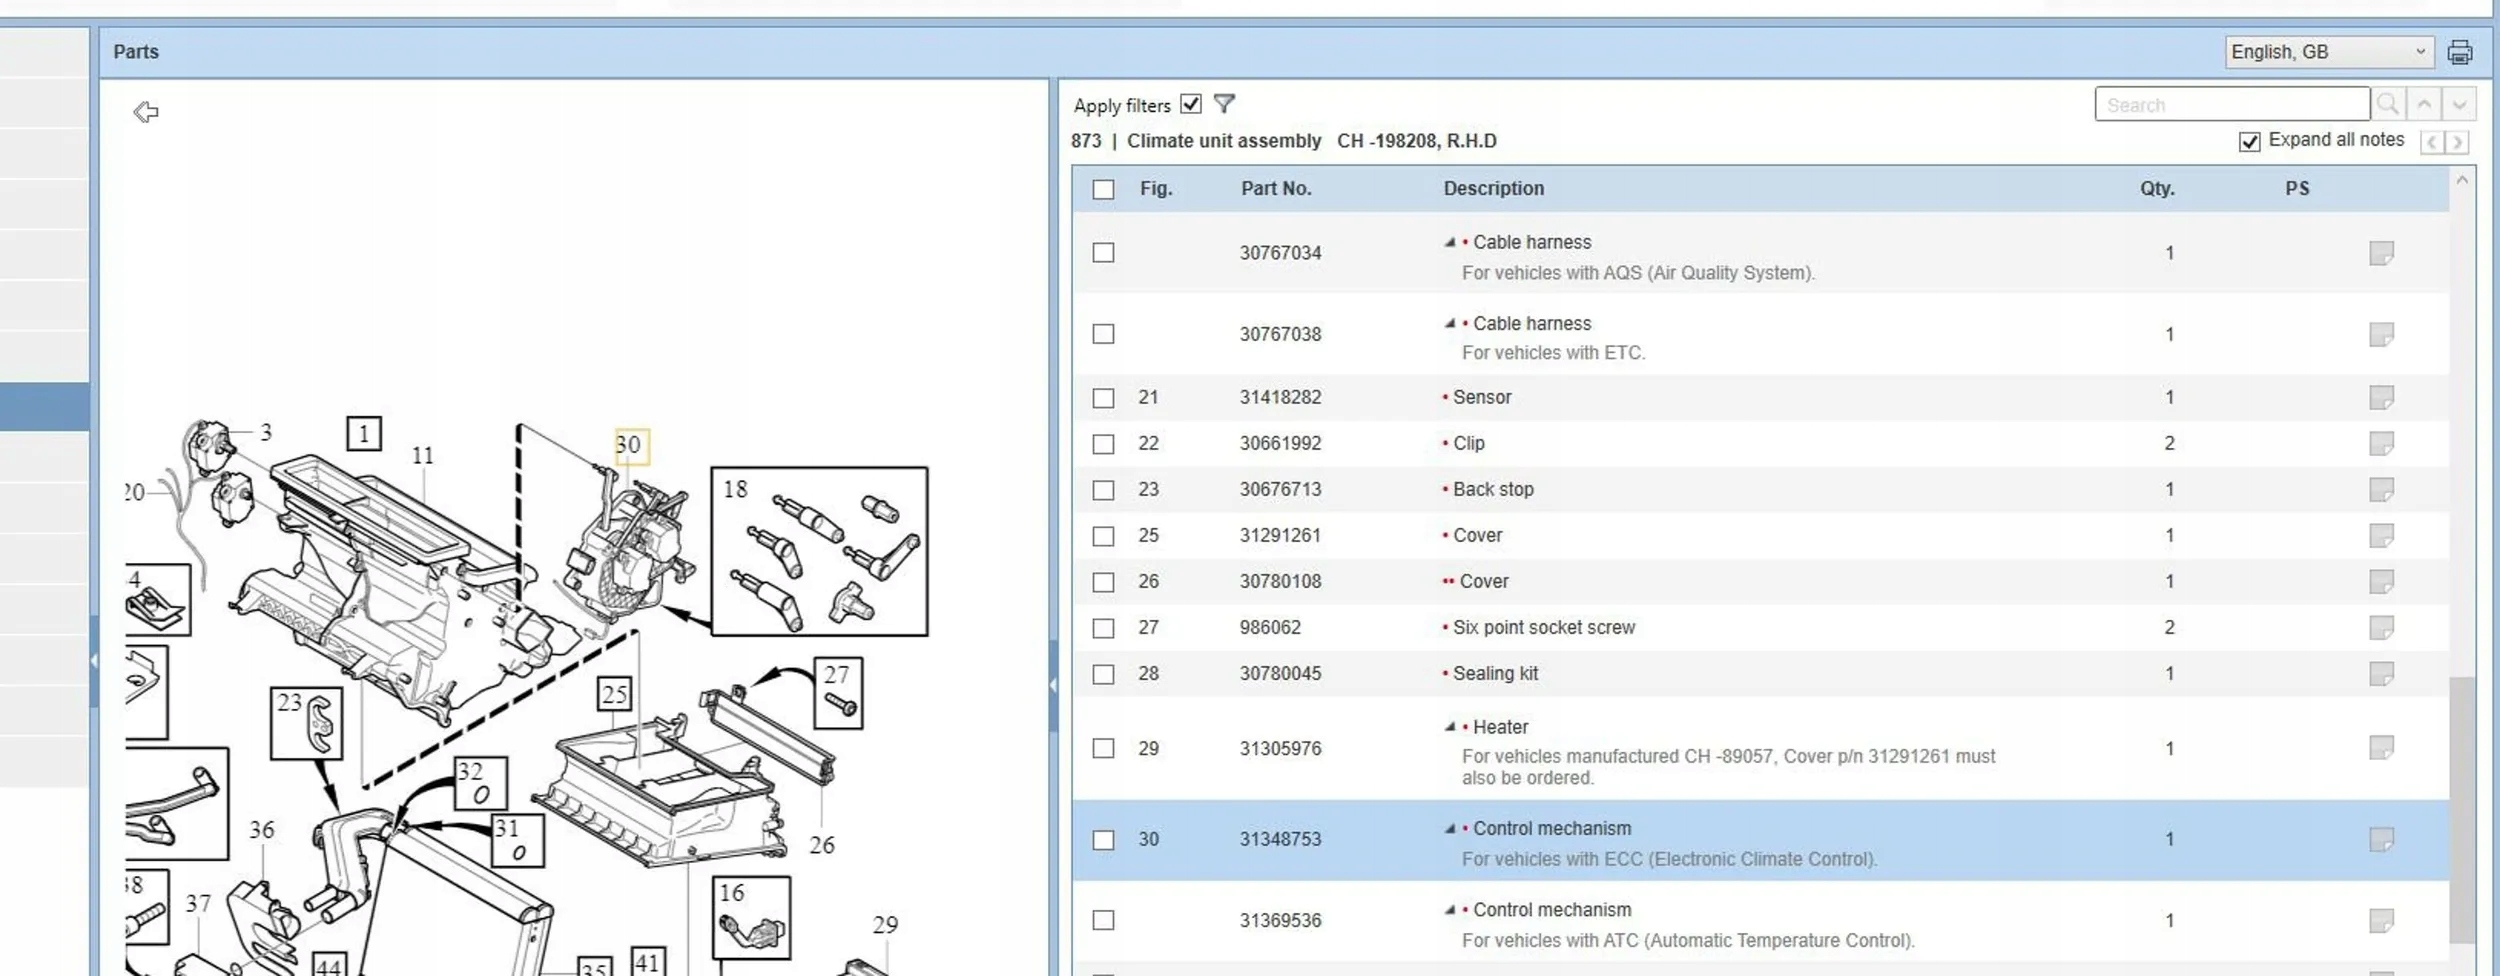Tick checkbox for Sealing kit row 28
The height and width of the screenshot is (976, 2500).
(x=1103, y=674)
